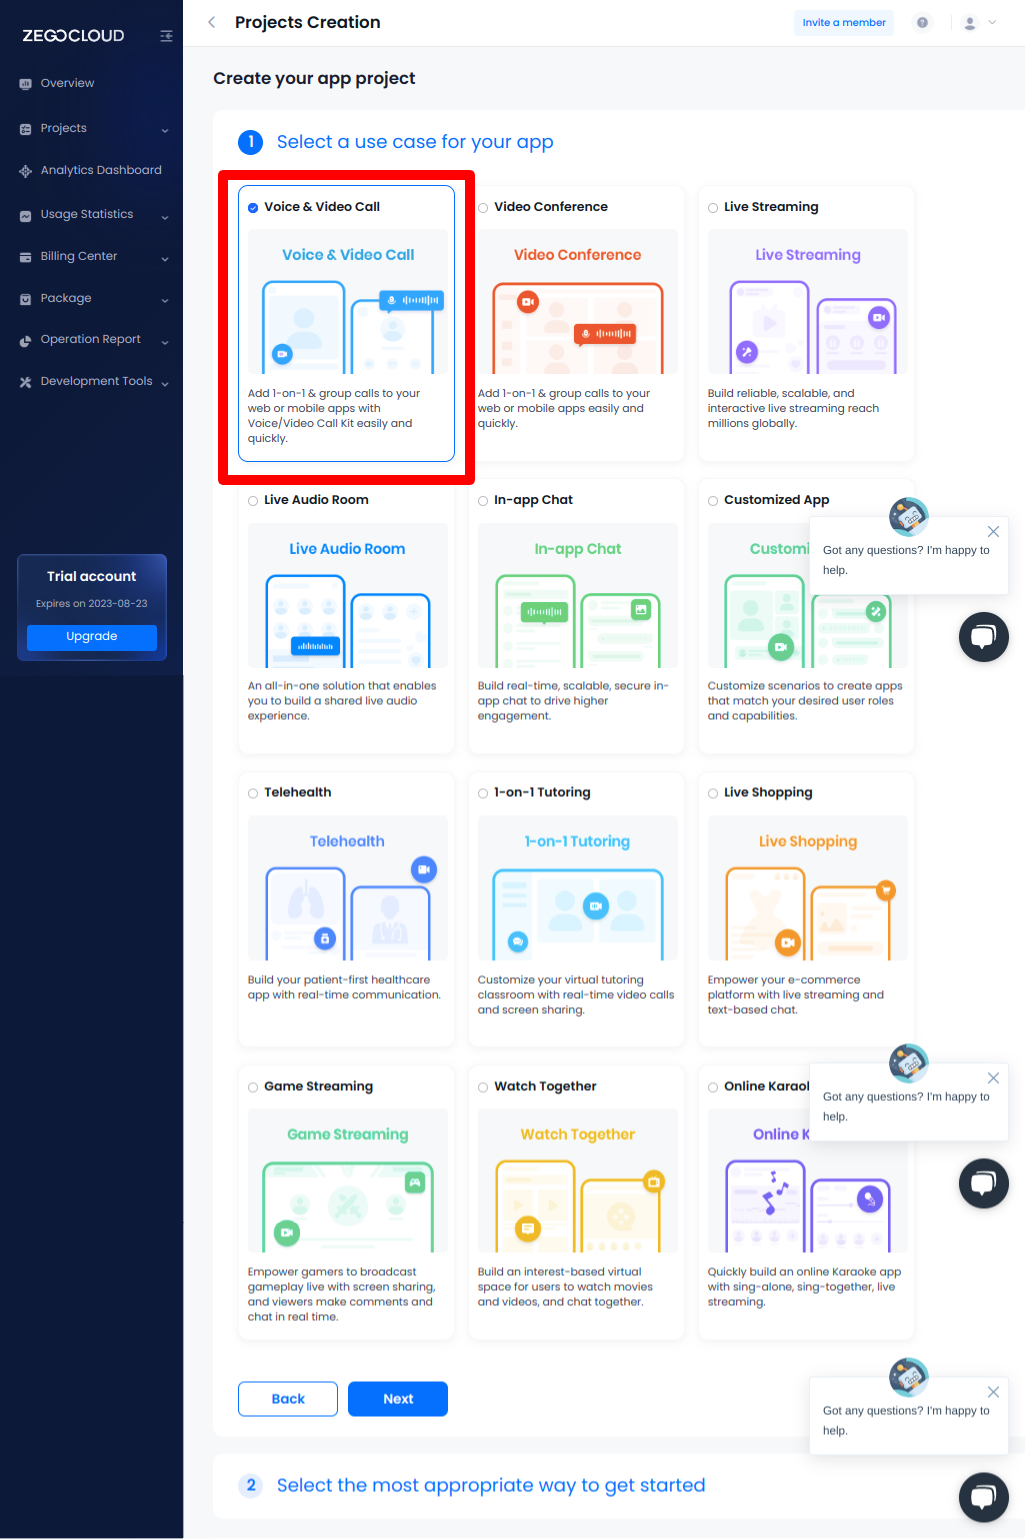Click Next to proceed to step two
Image resolution: width=1025 pixels, height=1540 pixels.
(397, 1398)
